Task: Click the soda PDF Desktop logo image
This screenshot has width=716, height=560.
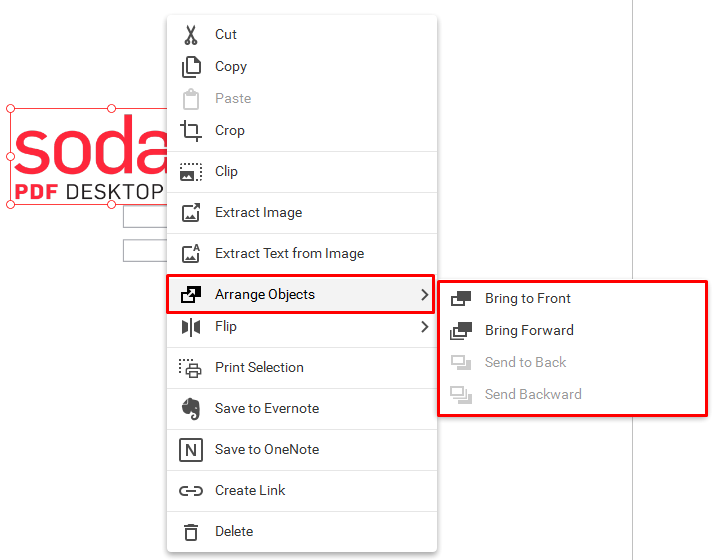Action: click(x=89, y=157)
